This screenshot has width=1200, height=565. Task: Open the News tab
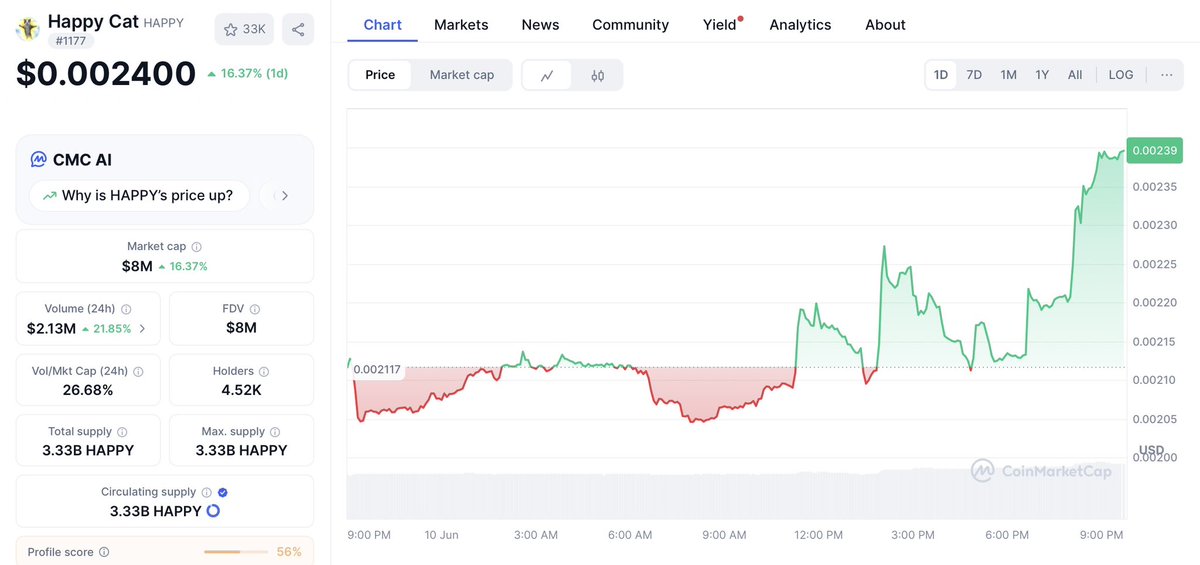(540, 24)
